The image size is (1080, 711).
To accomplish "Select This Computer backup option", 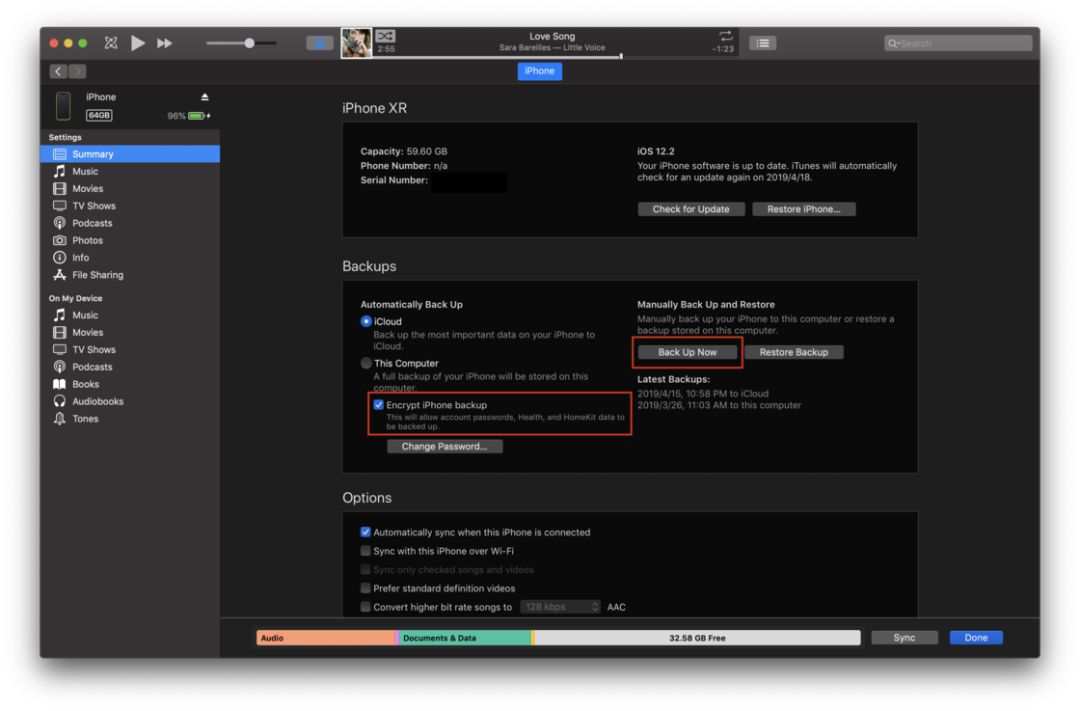I will pyautogui.click(x=366, y=363).
